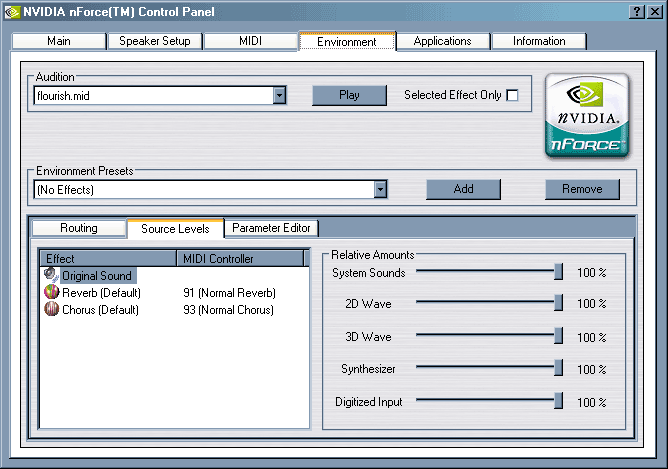
Task: Click the System Sounds 100 % value
Action: pyautogui.click(x=592, y=273)
